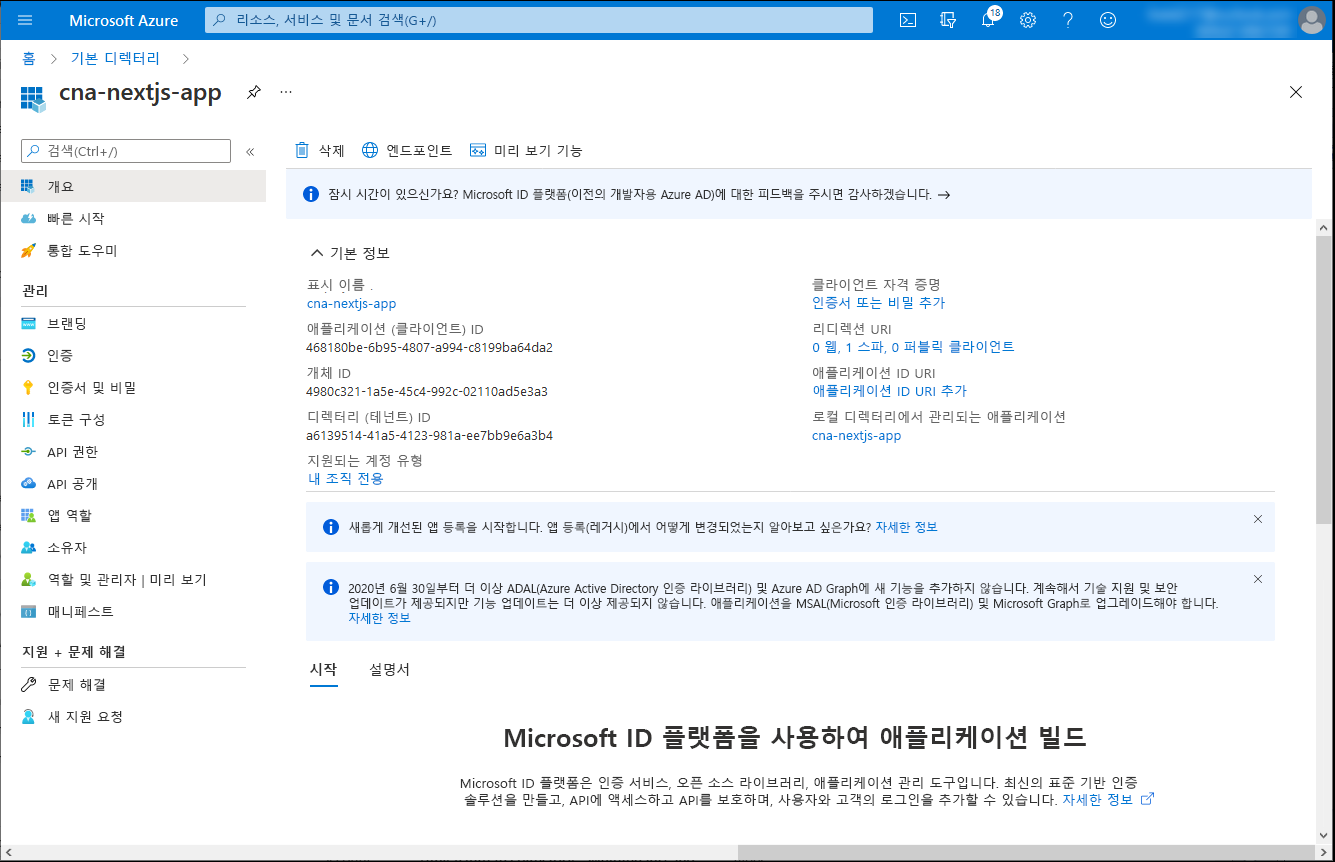Select the application (client) ID value

tap(429, 347)
